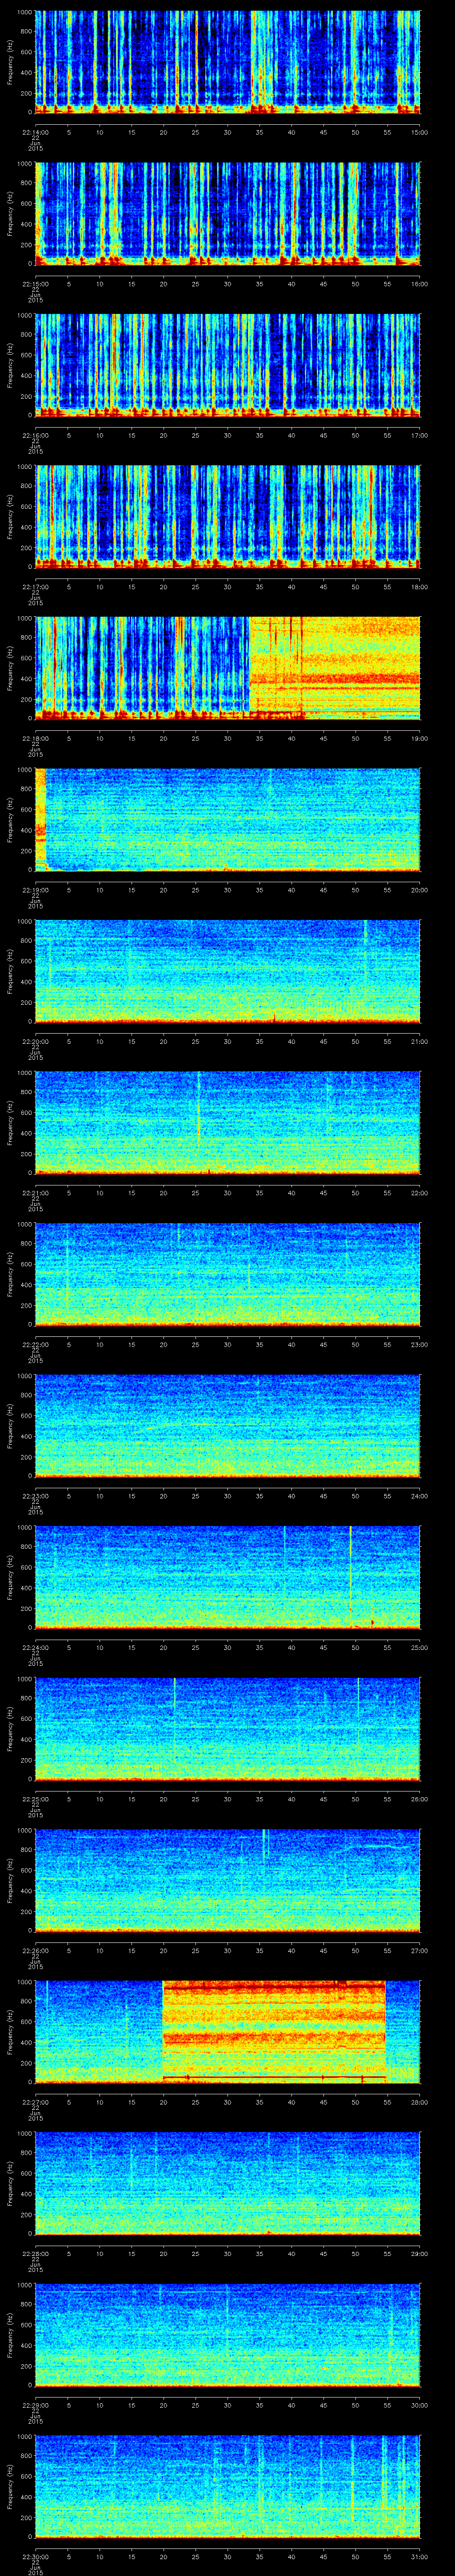Click the 22:18:00 start time label
Image resolution: width=455 pixels, height=2576 pixels.
coord(35,737)
